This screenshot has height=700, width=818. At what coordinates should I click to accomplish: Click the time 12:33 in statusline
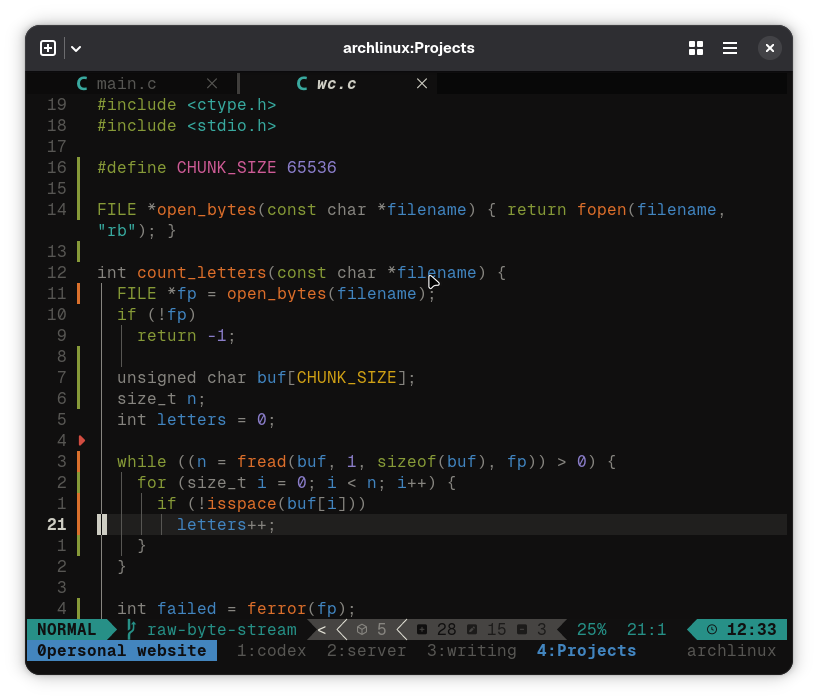(751, 630)
